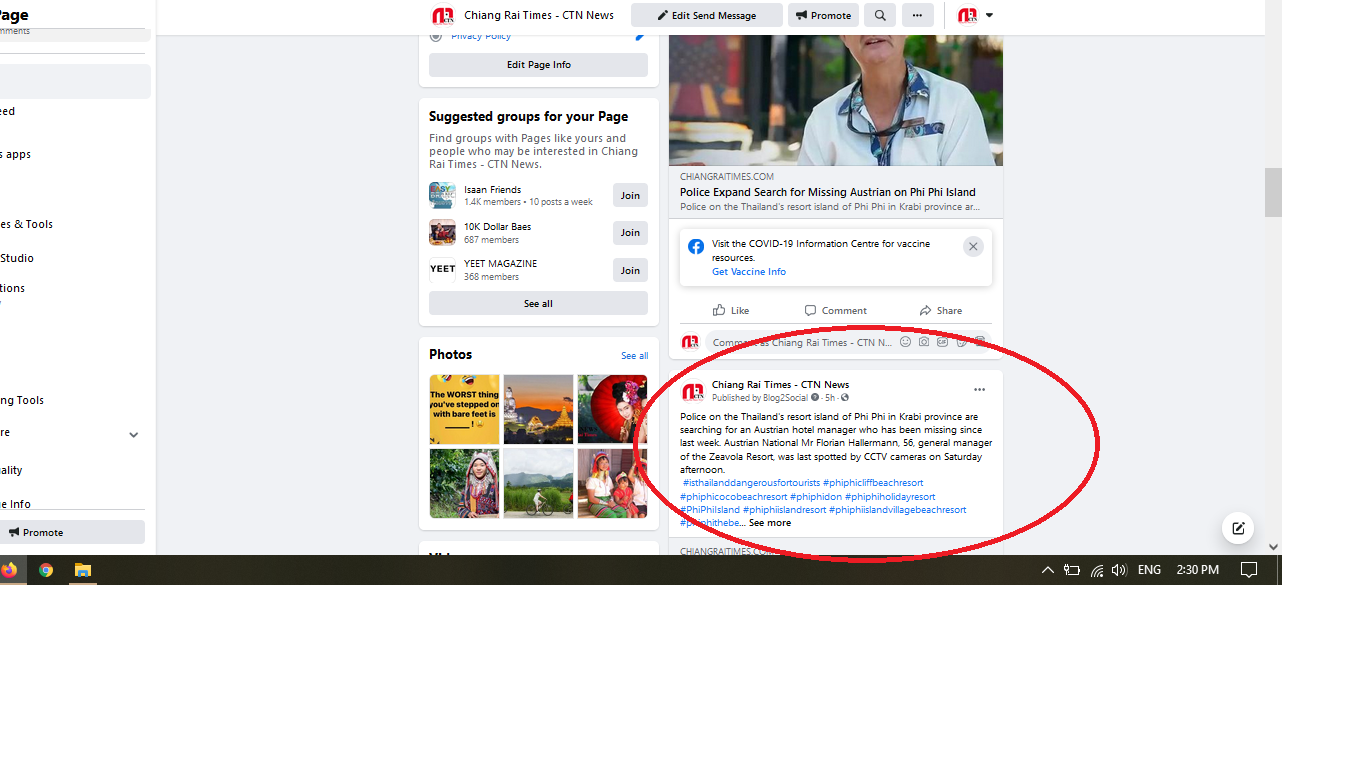Click Comment button under the post
The width and height of the screenshot is (1366, 768).
tap(836, 310)
